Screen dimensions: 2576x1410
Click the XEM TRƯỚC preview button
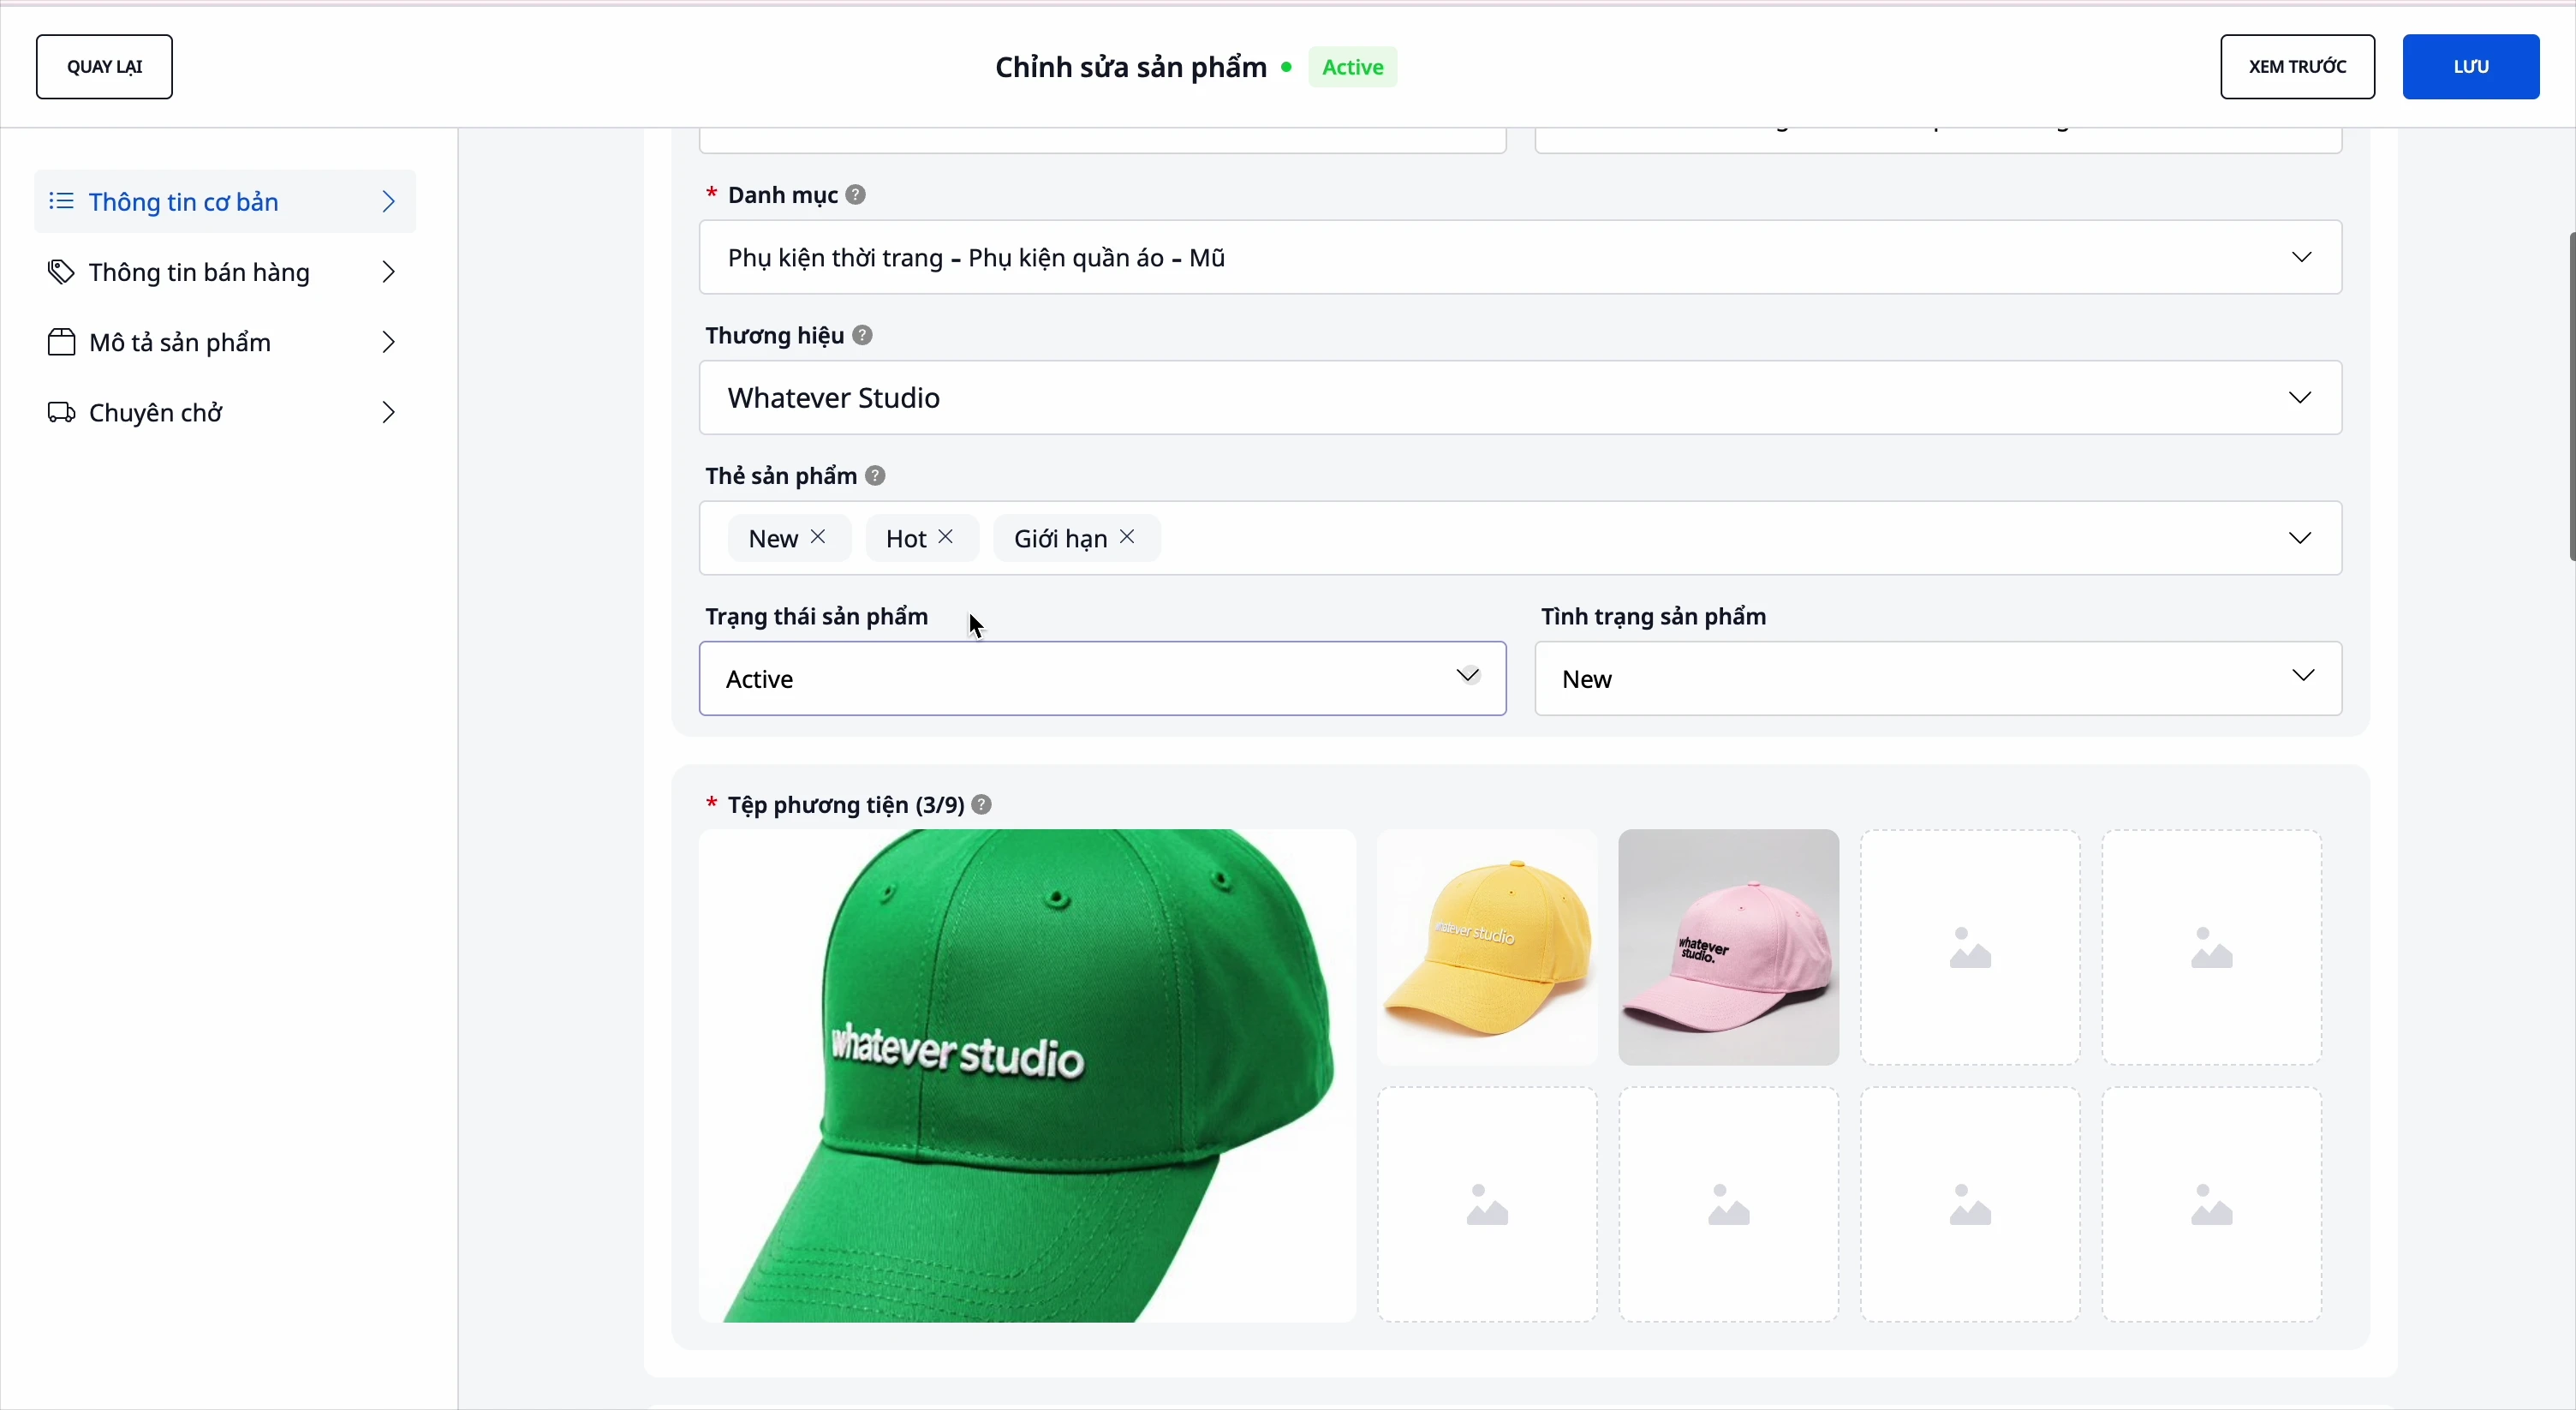click(x=2297, y=66)
